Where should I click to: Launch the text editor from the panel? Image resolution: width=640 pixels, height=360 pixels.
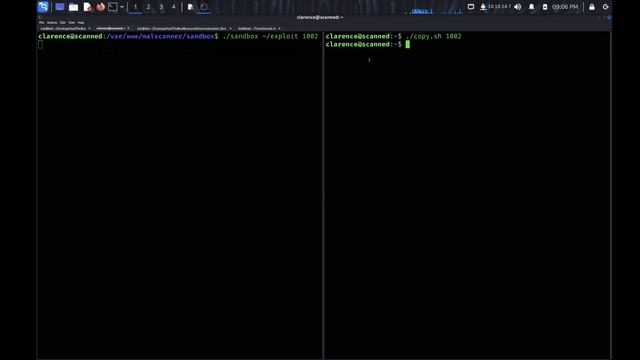click(x=87, y=7)
